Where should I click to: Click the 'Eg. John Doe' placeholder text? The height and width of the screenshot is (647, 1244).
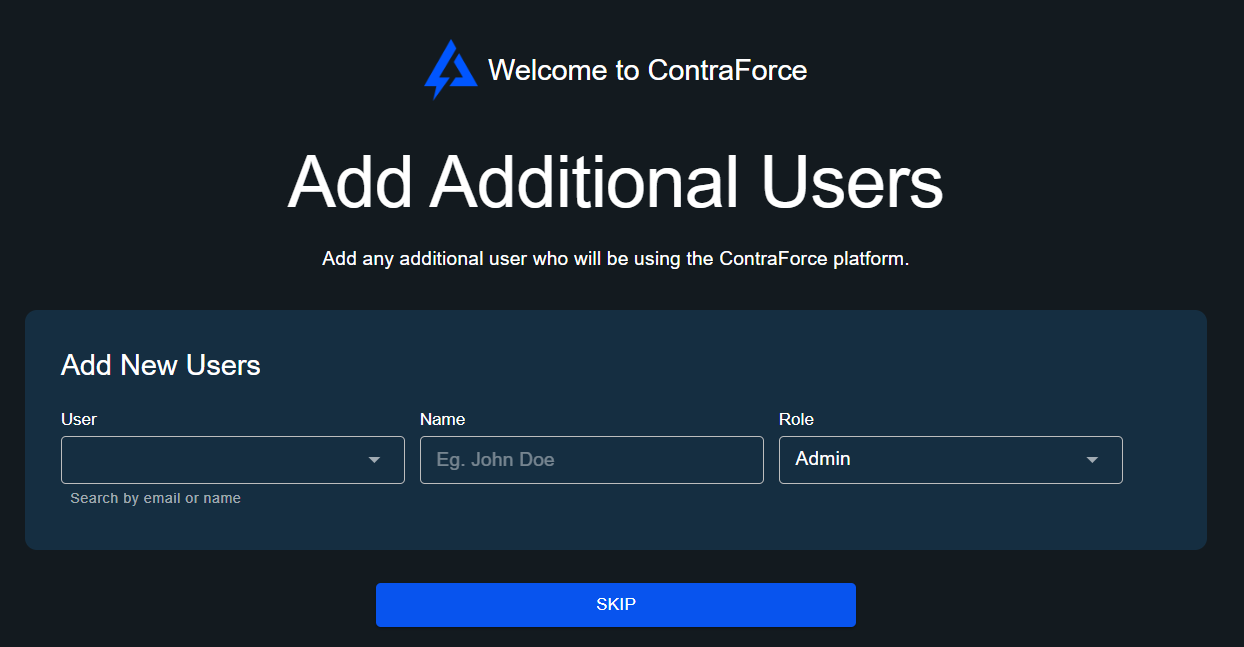click(x=495, y=460)
